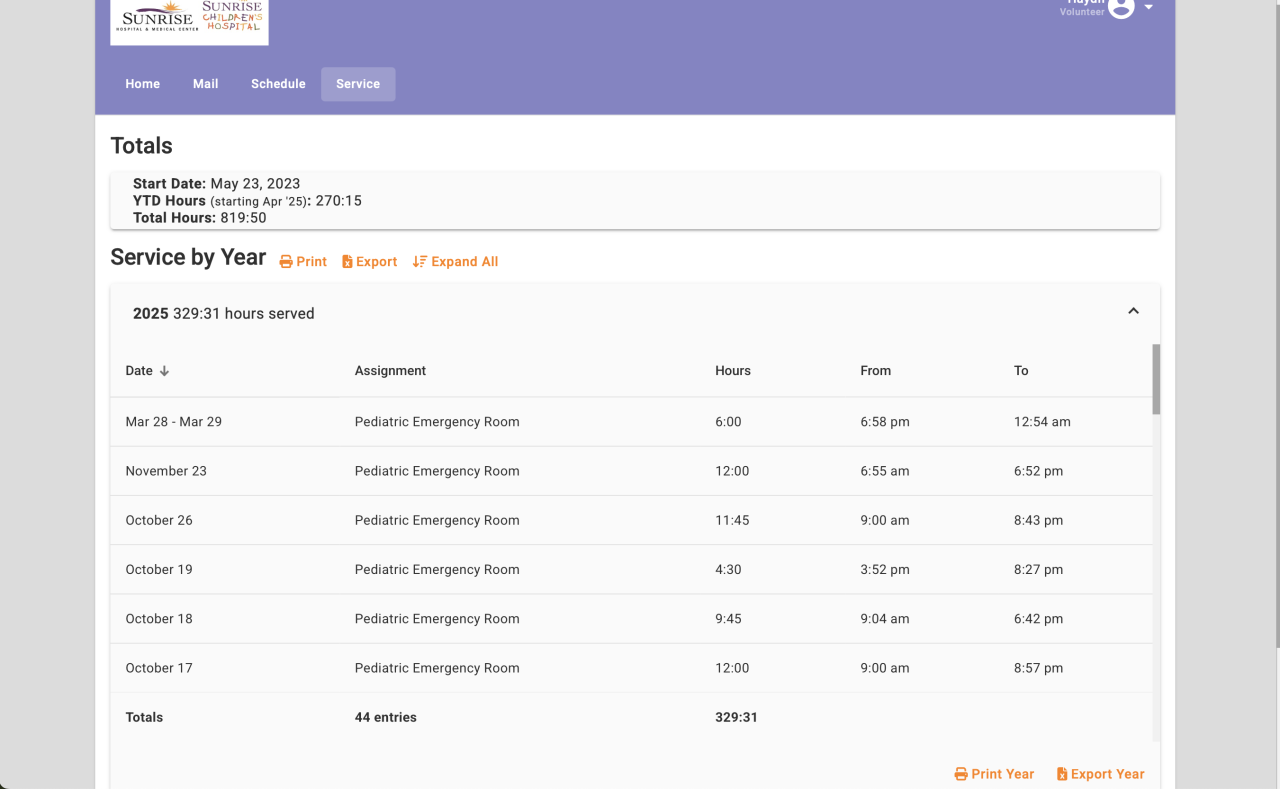Image resolution: width=1280 pixels, height=789 pixels.
Task: Click the 6:00 hours value
Action: (x=728, y=422)
